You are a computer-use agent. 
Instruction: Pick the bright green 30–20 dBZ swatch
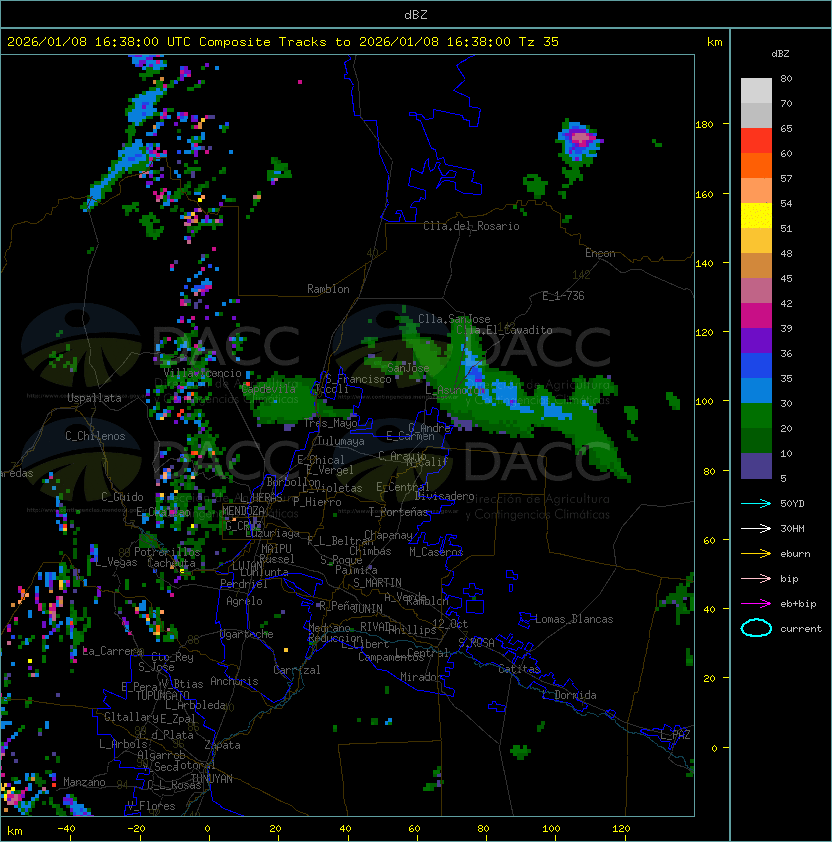point(756,416)
